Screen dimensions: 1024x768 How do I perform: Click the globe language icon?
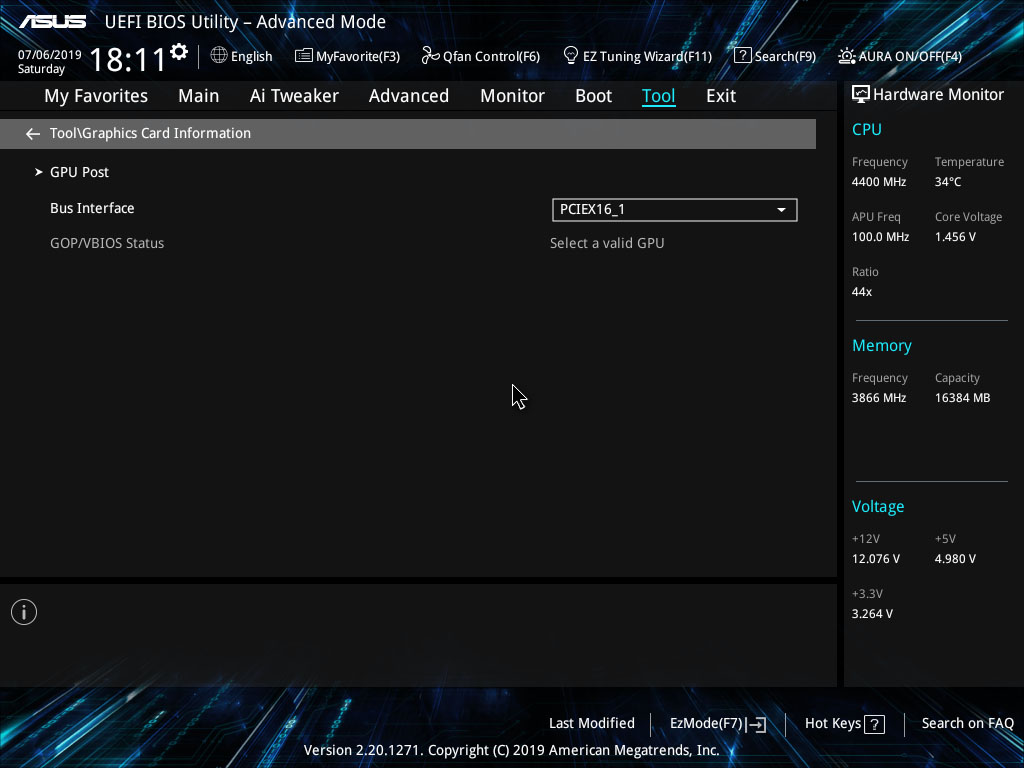point(219,55)
